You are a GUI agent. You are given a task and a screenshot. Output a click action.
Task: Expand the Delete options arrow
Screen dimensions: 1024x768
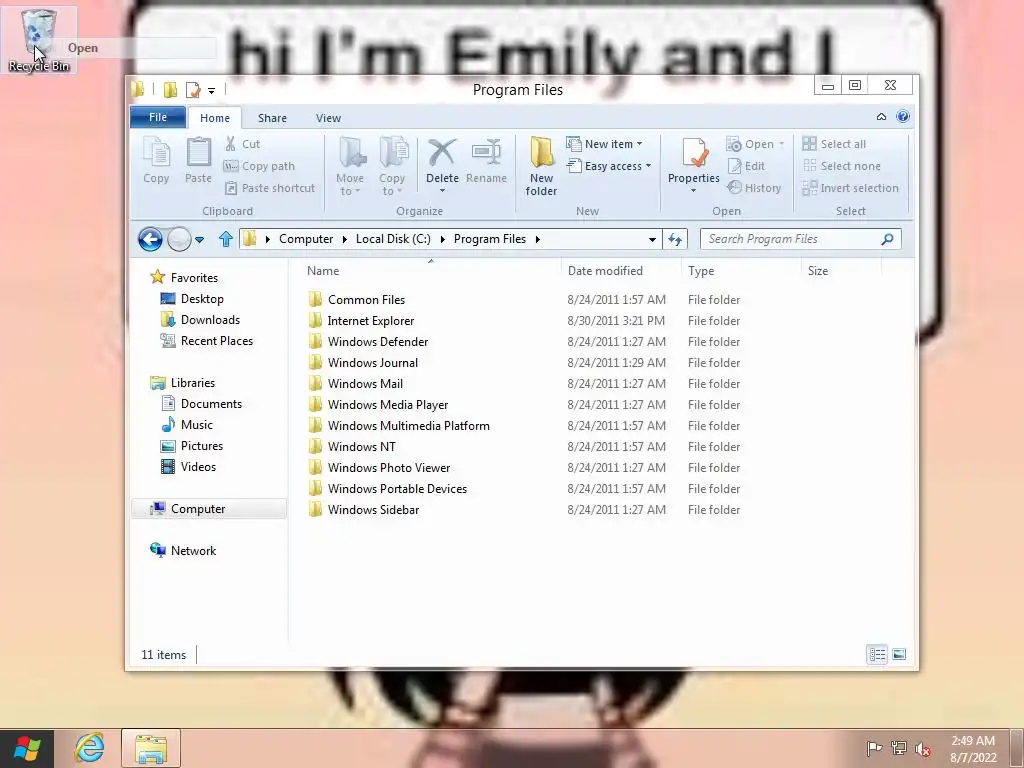(442, 191)
